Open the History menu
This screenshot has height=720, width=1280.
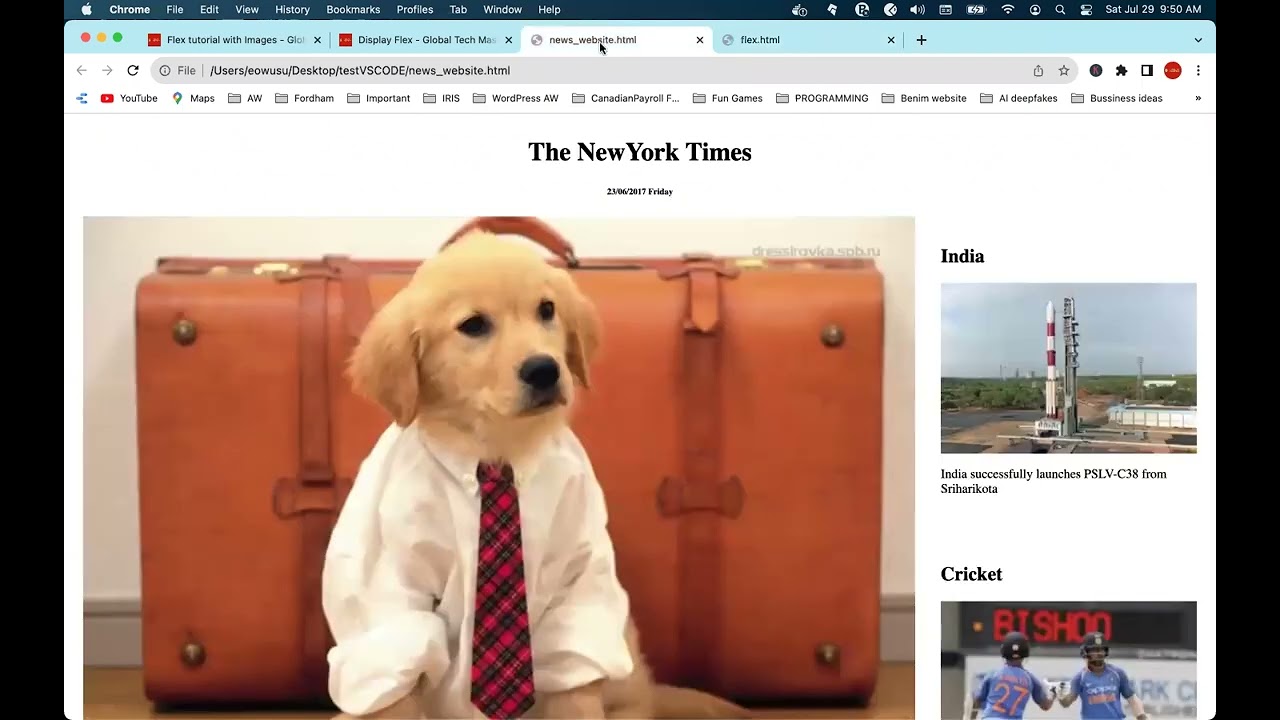[292, 10]
